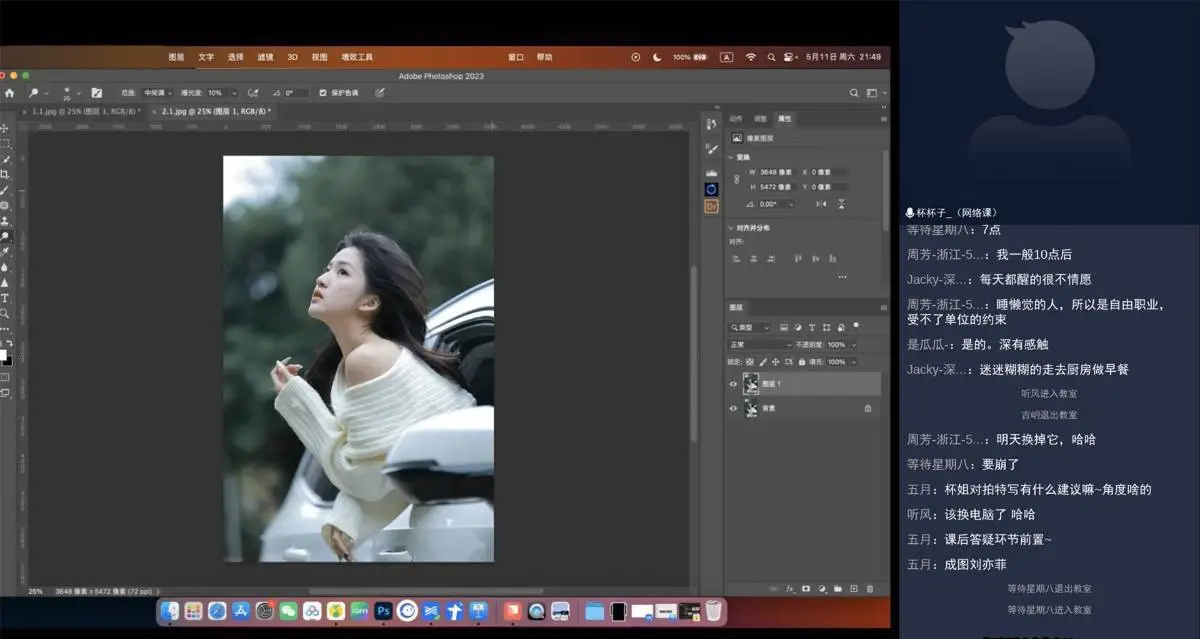Flip horizontally in the Properties panel
1200x639 pixels.
[821, 204]
